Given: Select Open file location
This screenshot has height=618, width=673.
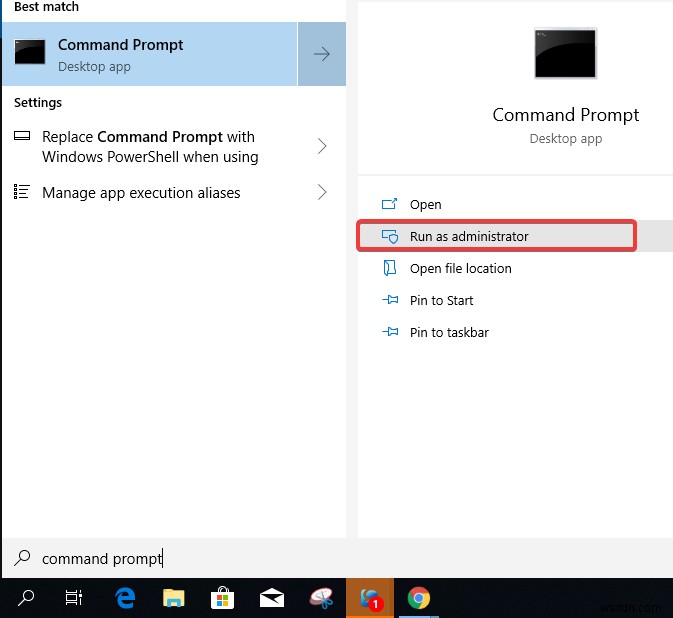Looking at the screenshot, I should 515,268.
